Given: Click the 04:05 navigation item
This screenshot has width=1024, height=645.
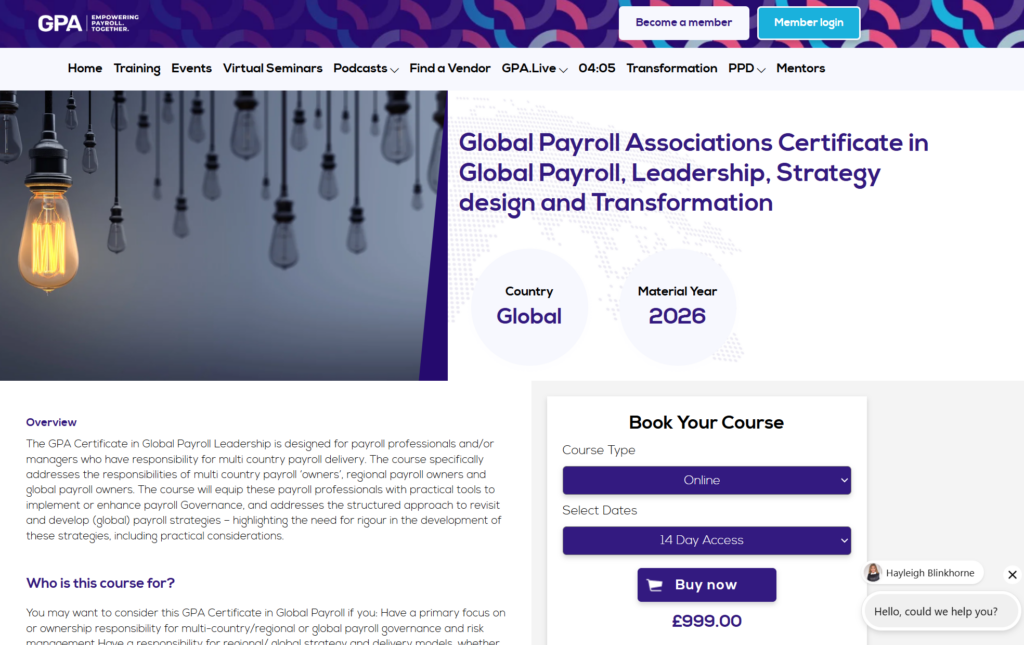Looking at the screenshot, I should tap(597, 69).
